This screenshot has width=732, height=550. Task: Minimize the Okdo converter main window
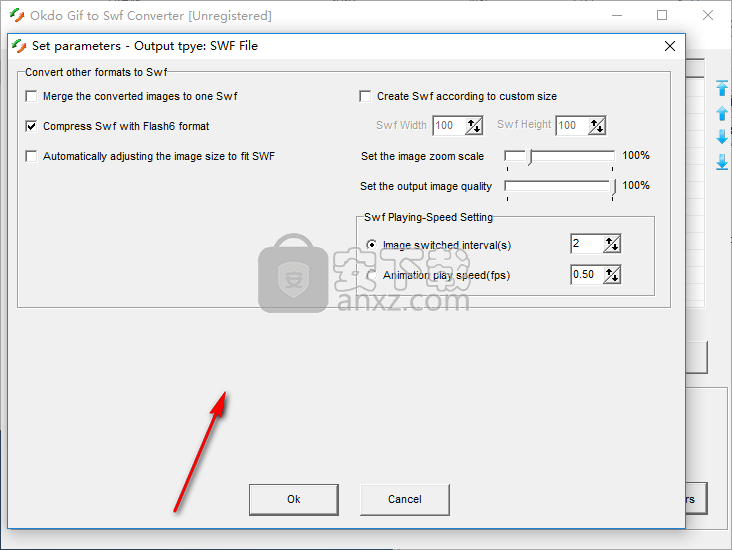coord(617,15)
